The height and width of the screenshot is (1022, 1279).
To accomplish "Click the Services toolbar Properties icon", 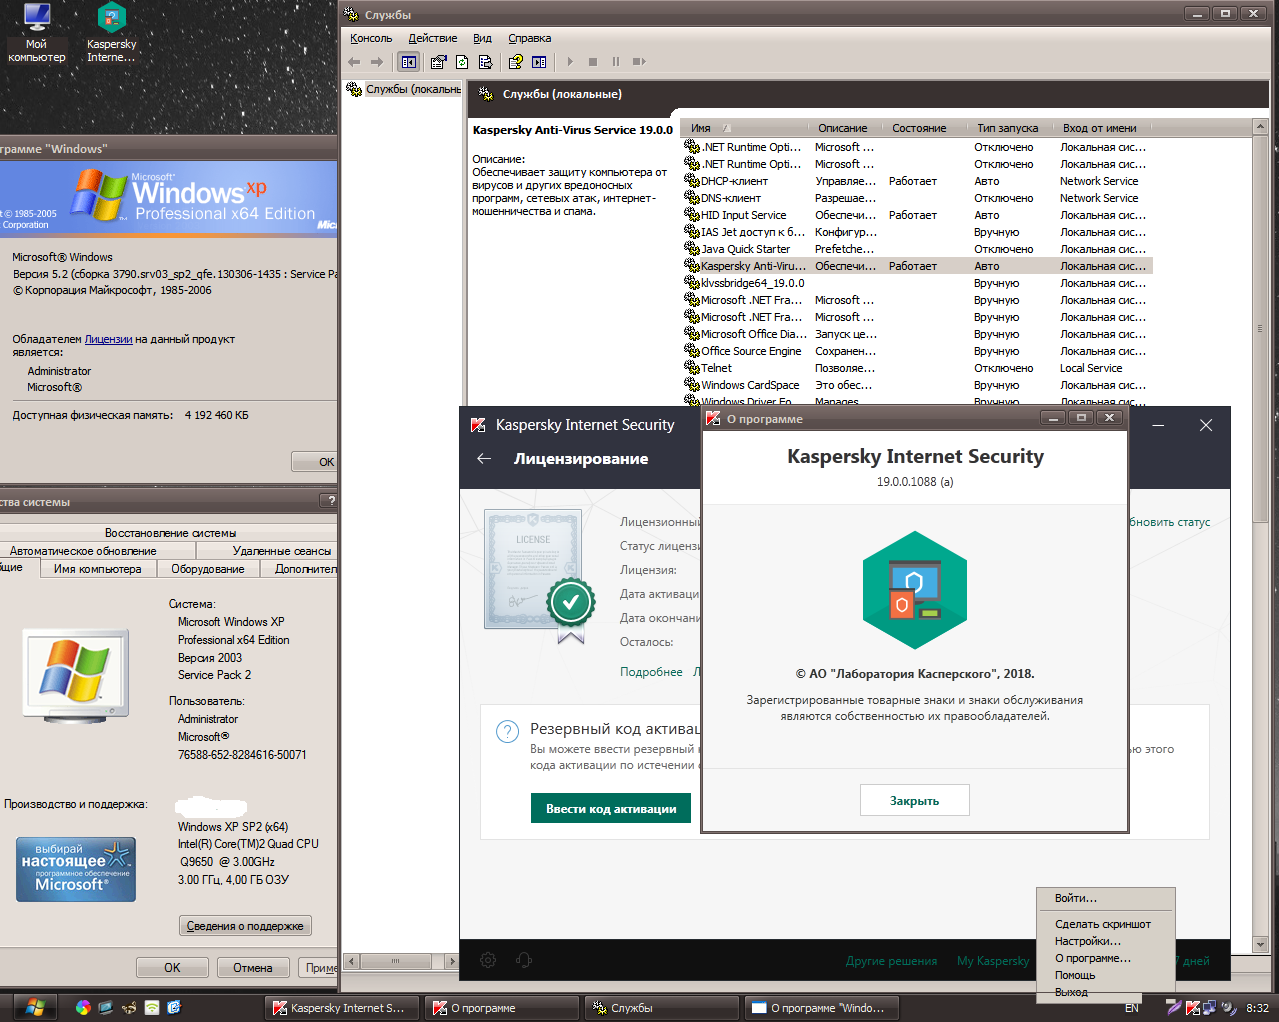I will 438,62.
